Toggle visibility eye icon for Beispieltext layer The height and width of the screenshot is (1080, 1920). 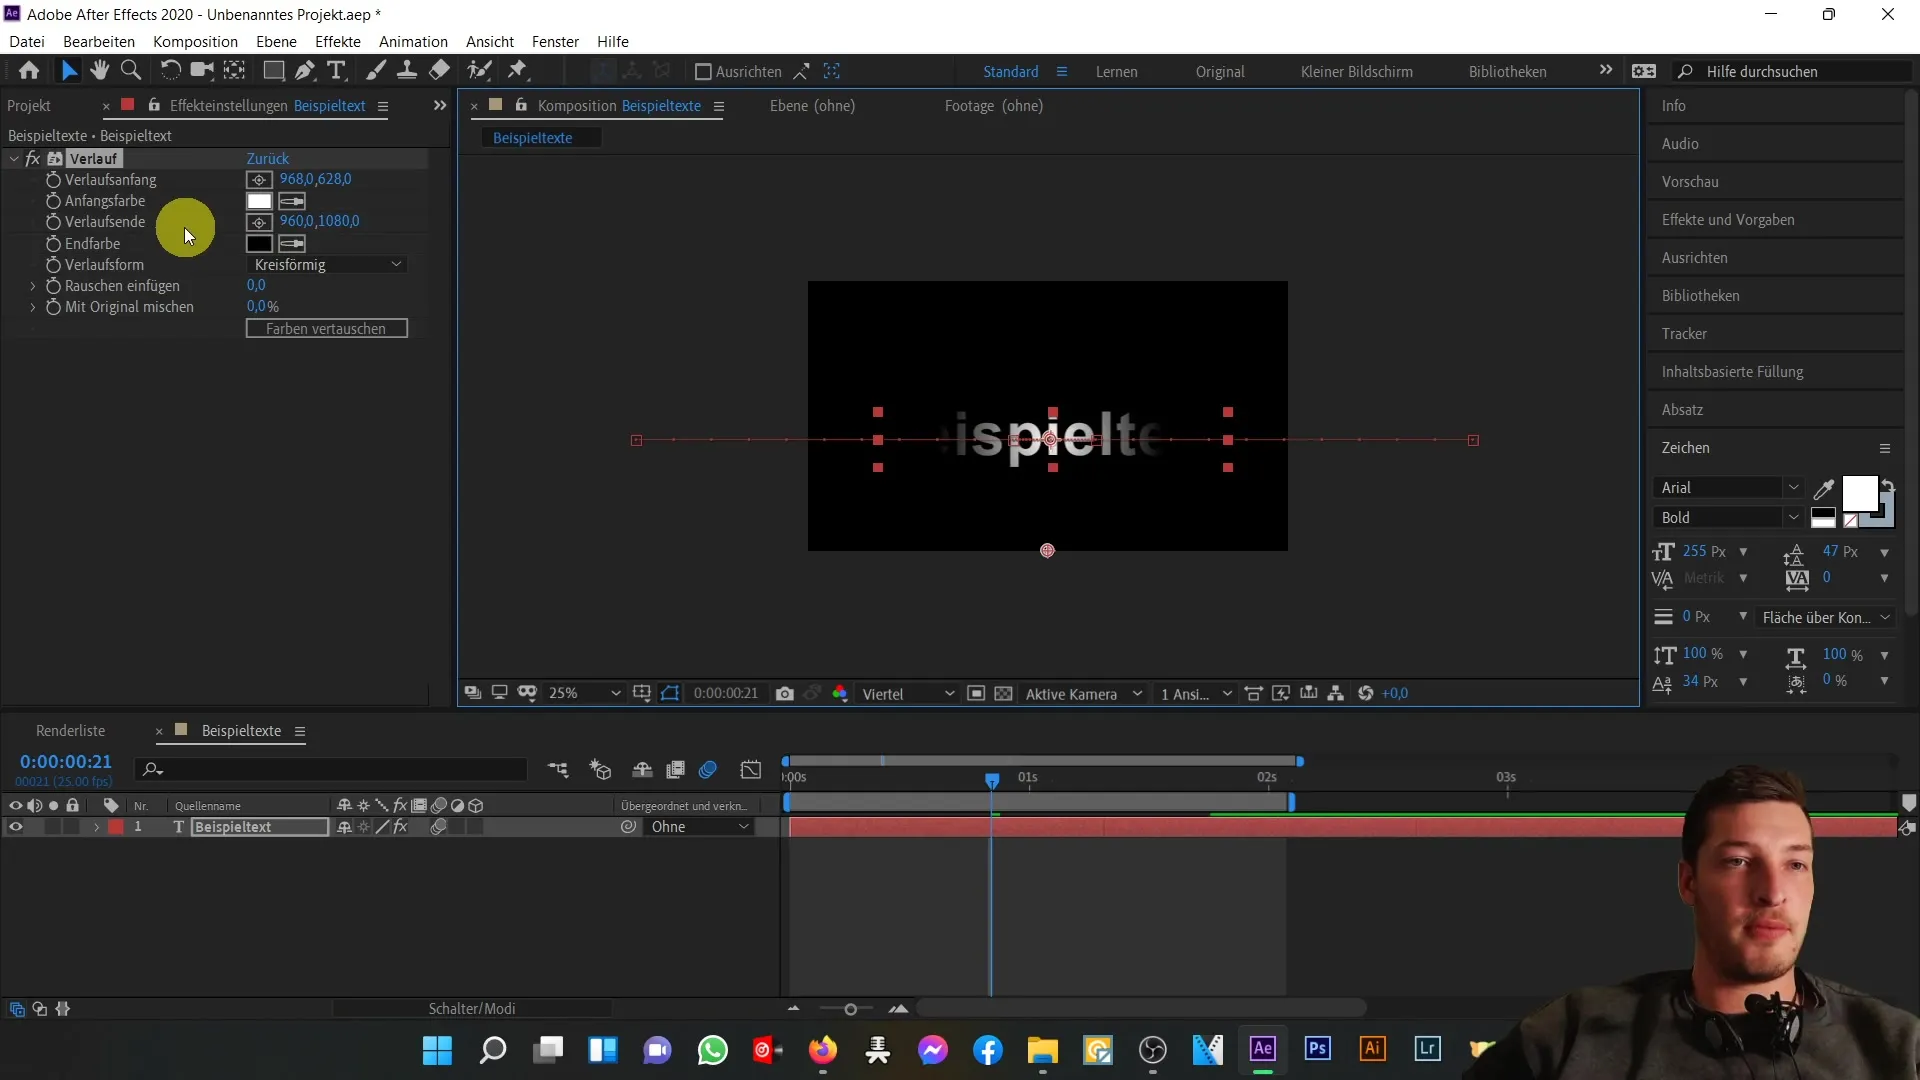tap(15, 827)
